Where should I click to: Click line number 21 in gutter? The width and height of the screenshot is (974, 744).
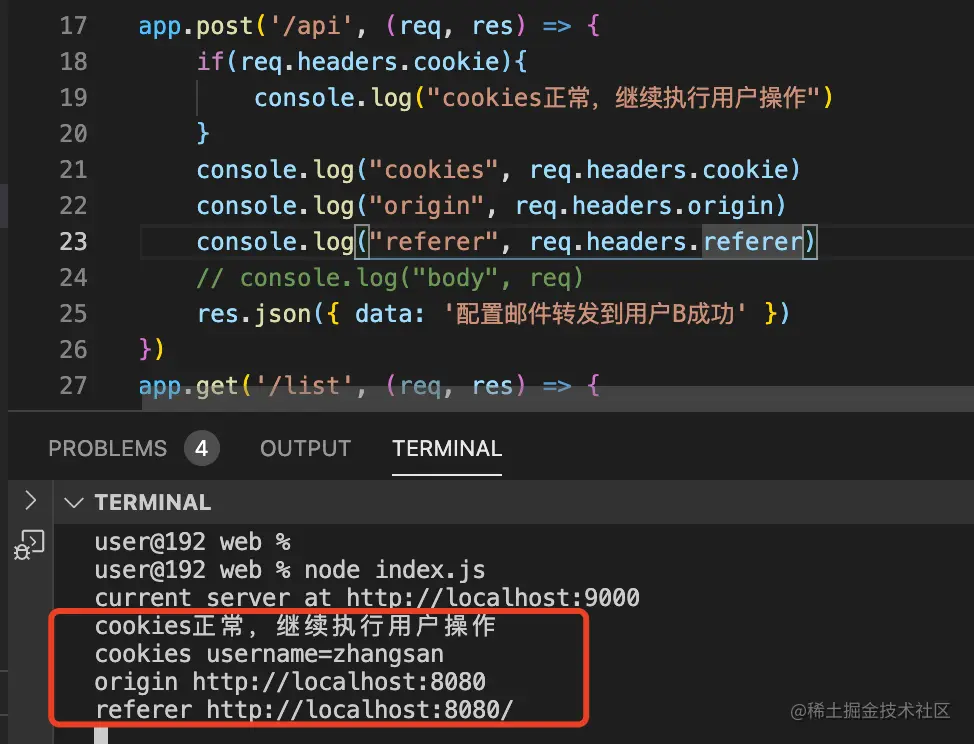click(73, 170)
